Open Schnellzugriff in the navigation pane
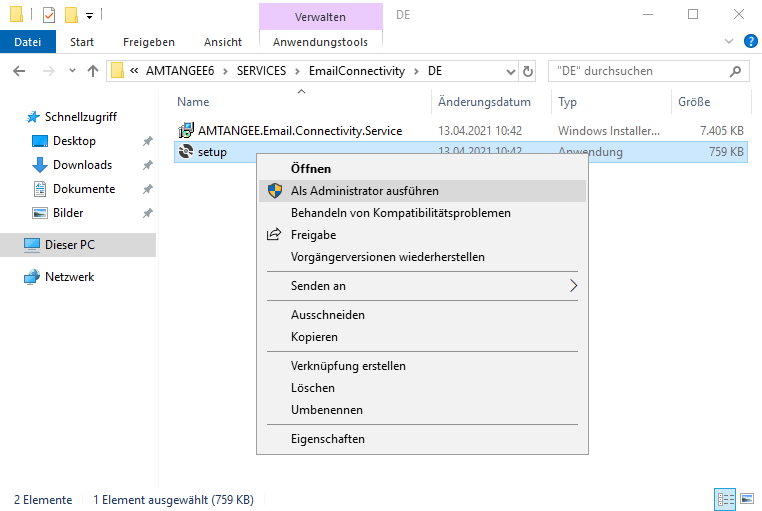This screenshot has width=762, height=511. (81, 117)
